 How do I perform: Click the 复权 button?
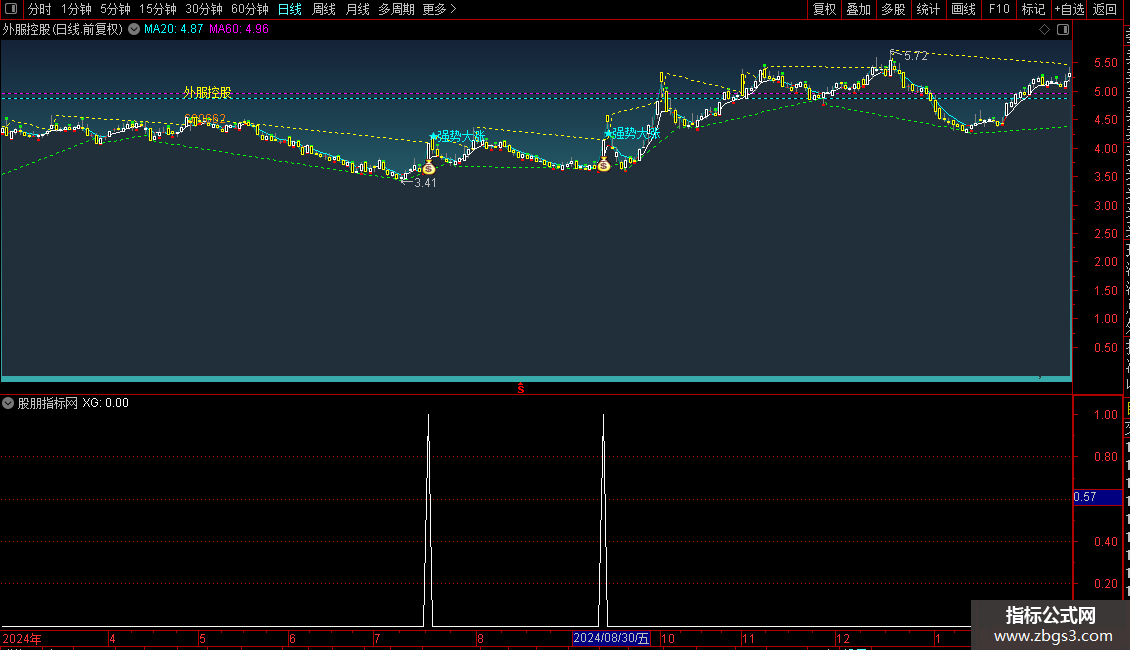pos(824,9)
